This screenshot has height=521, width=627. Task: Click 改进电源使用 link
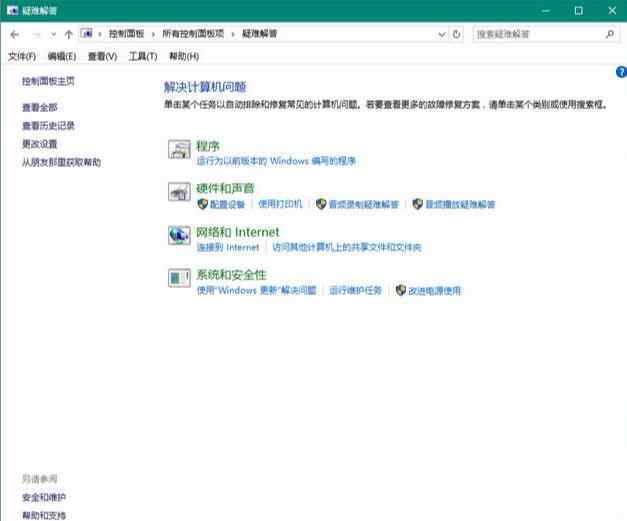click(435, 290)
